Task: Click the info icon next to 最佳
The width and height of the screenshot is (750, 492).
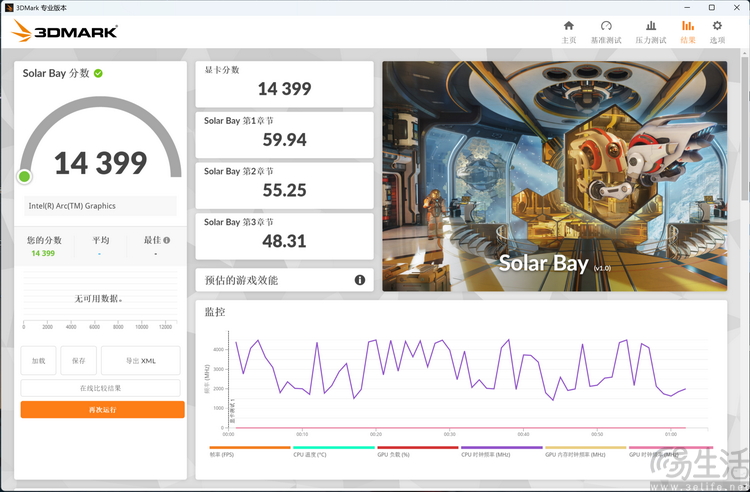Action: point(166,240)
